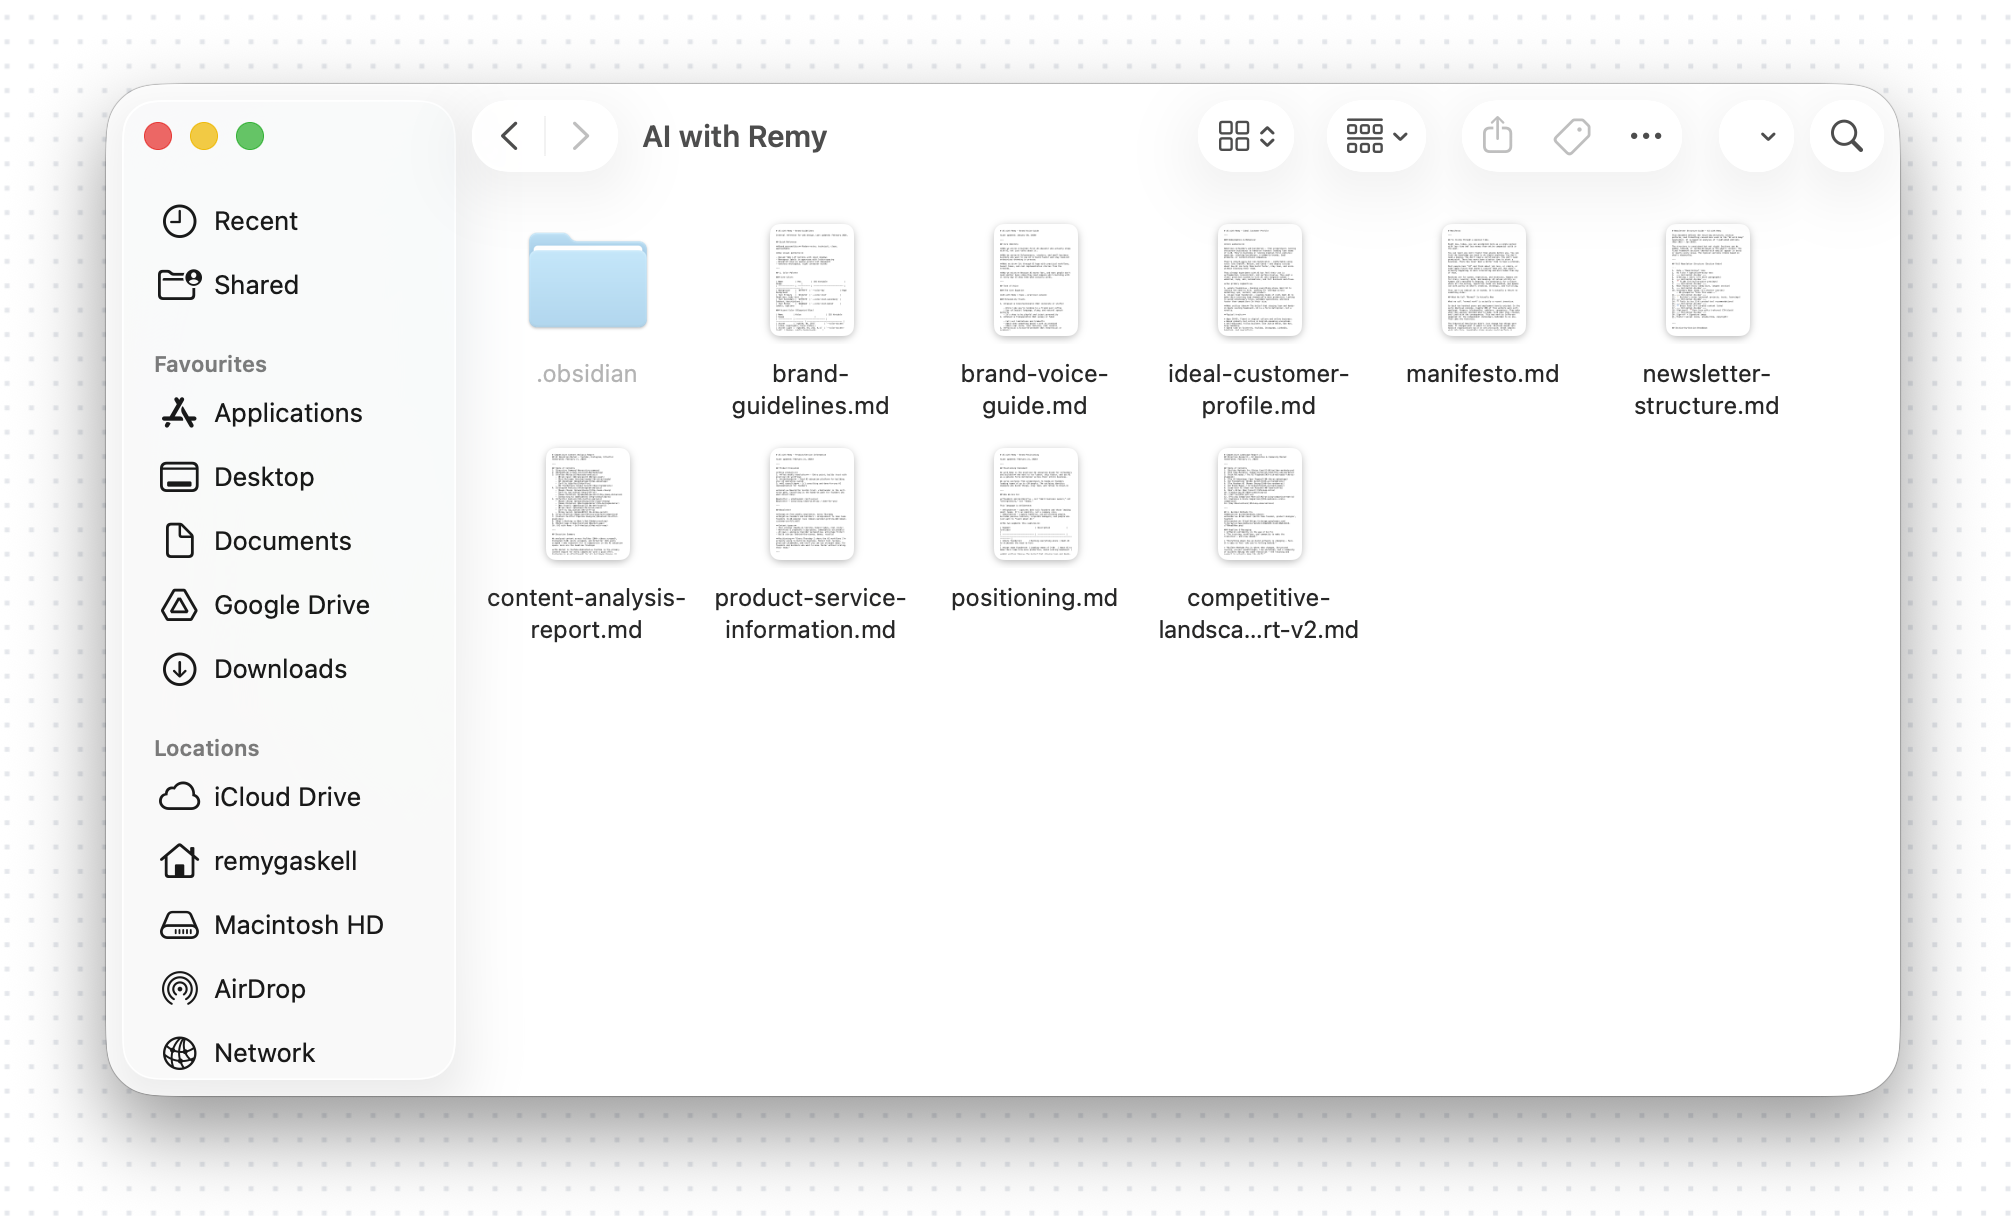
Task: Expand the group-by options dropdown
Action: (x=1376, y=136)
